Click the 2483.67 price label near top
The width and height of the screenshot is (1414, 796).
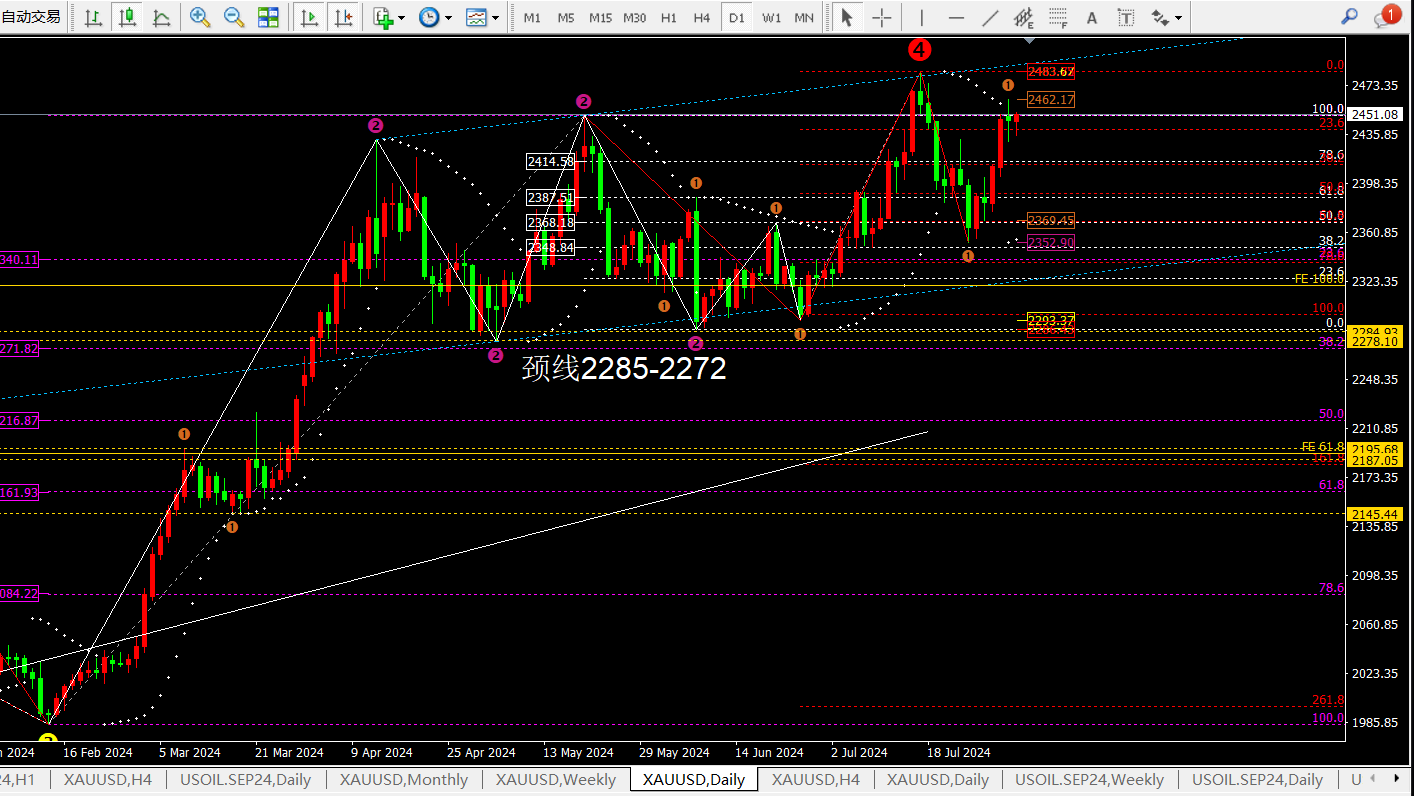click(x=1051, y=72)
